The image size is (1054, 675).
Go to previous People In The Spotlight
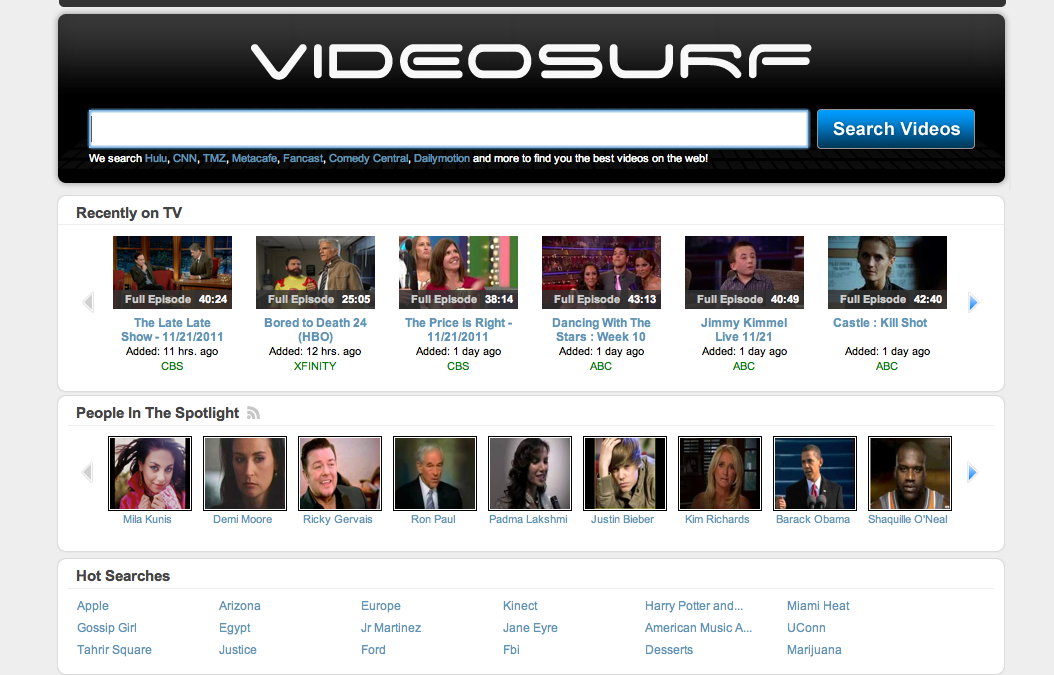pyautogui.click(x=87, y=472)
